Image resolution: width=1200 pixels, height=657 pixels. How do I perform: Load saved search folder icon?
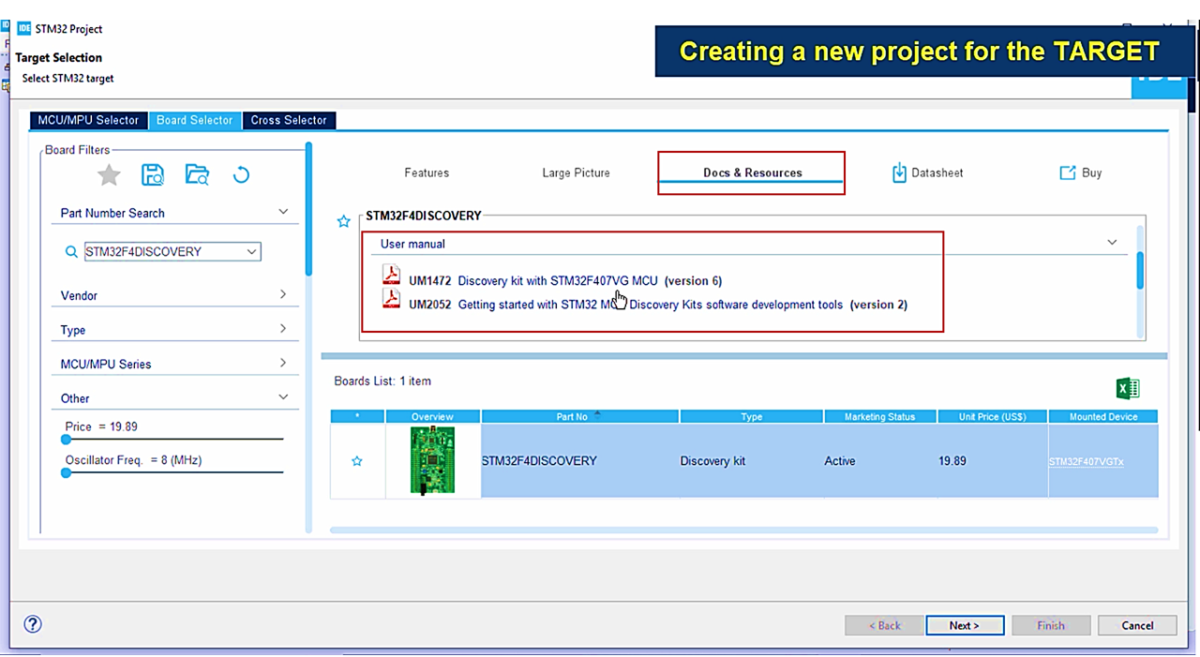click(197, 175)
